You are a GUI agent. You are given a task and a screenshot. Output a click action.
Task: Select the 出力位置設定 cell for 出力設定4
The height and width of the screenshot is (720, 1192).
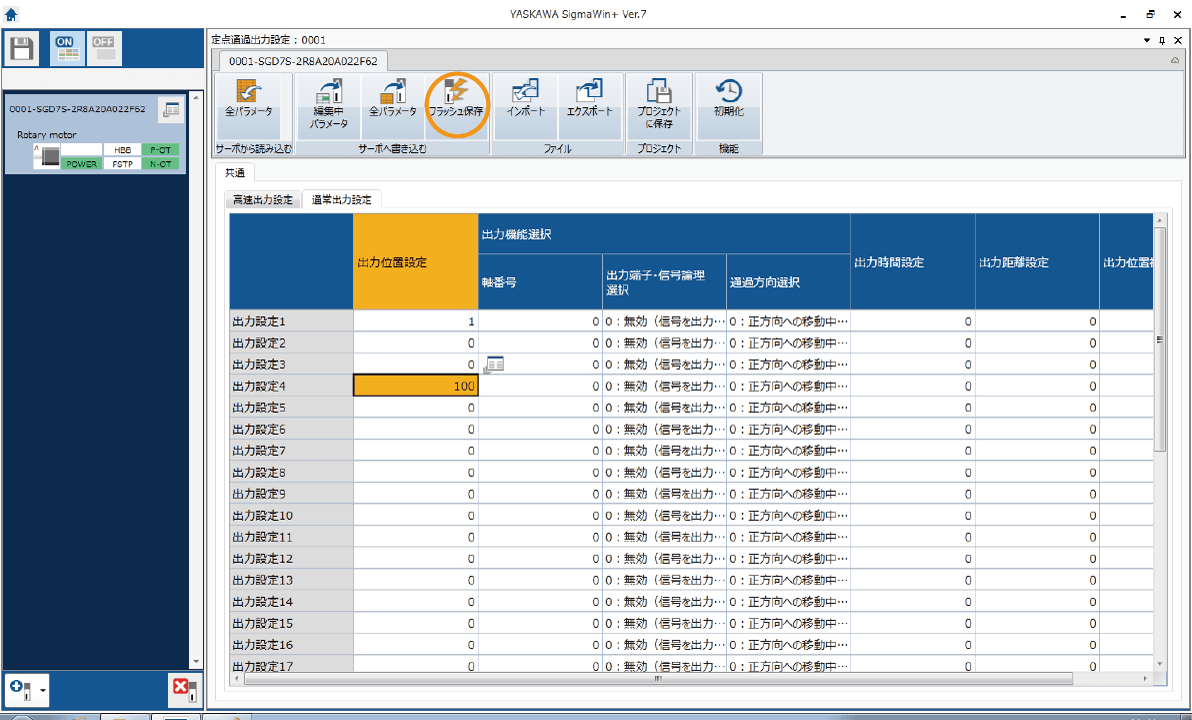click(415, 386)
